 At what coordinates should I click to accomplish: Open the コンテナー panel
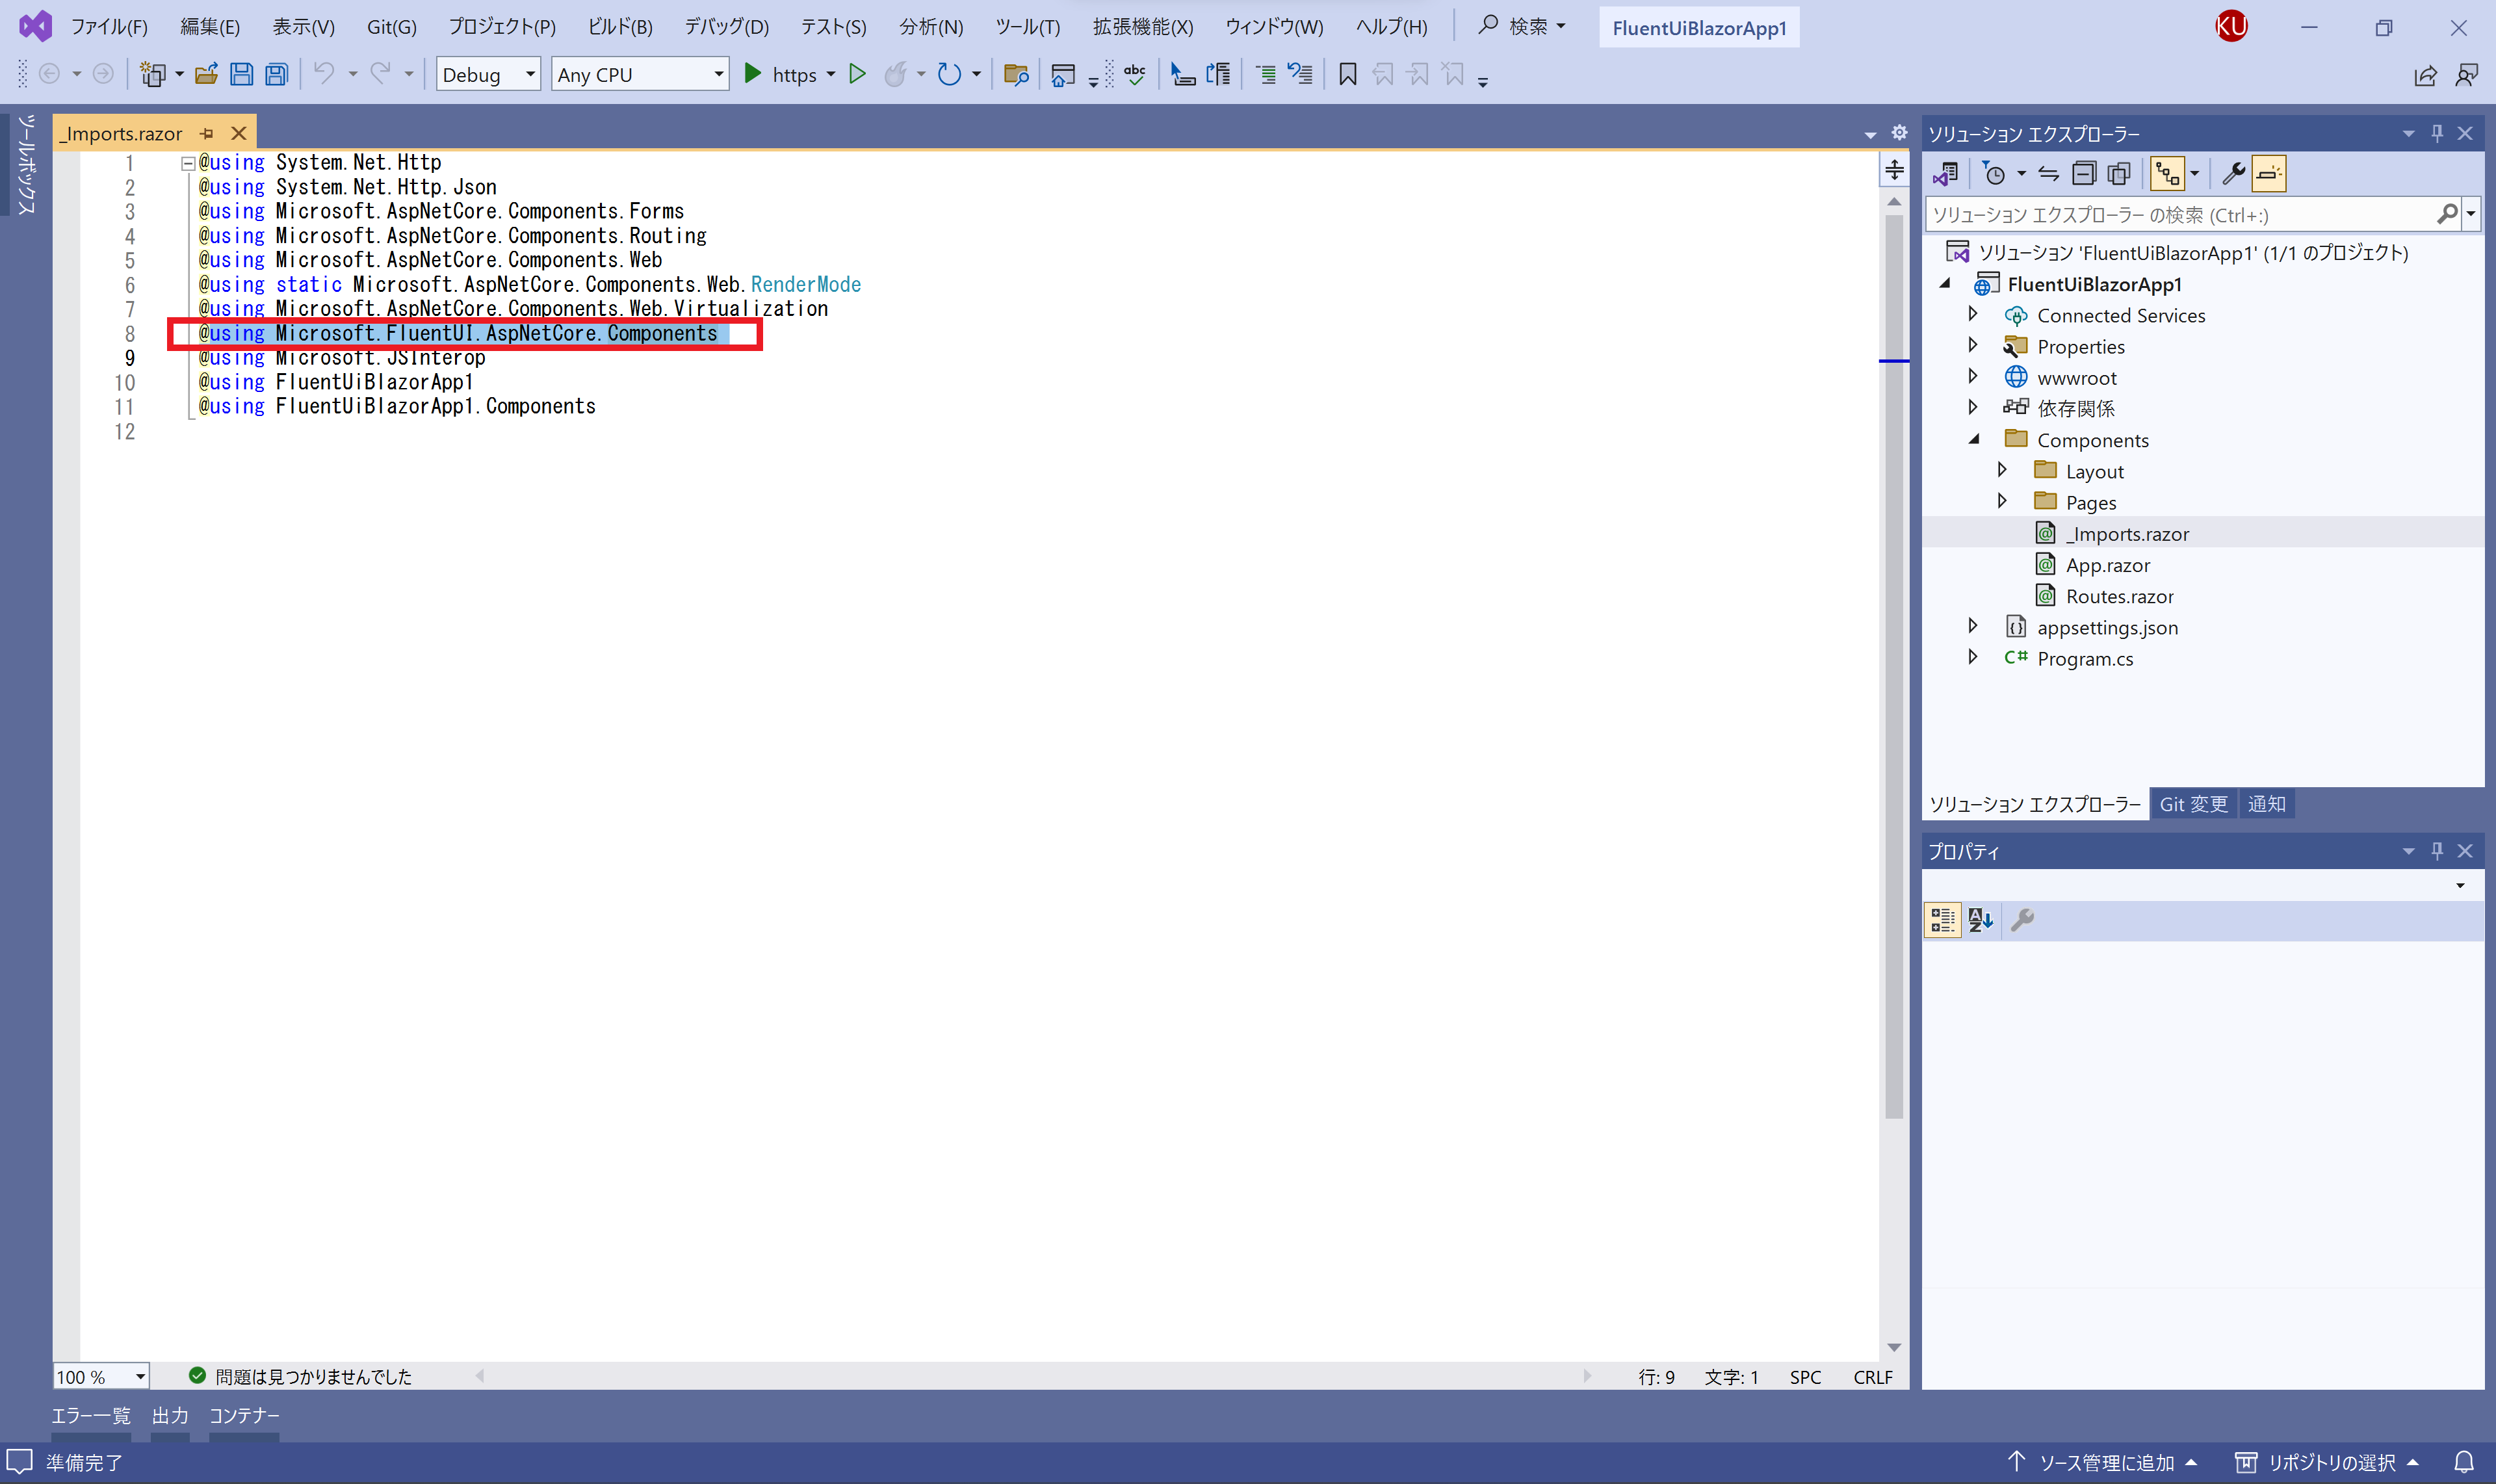[x=244, y=1416]
